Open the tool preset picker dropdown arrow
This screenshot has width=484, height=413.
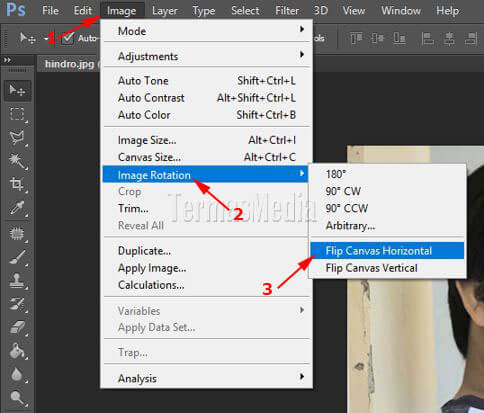[46, 39]
